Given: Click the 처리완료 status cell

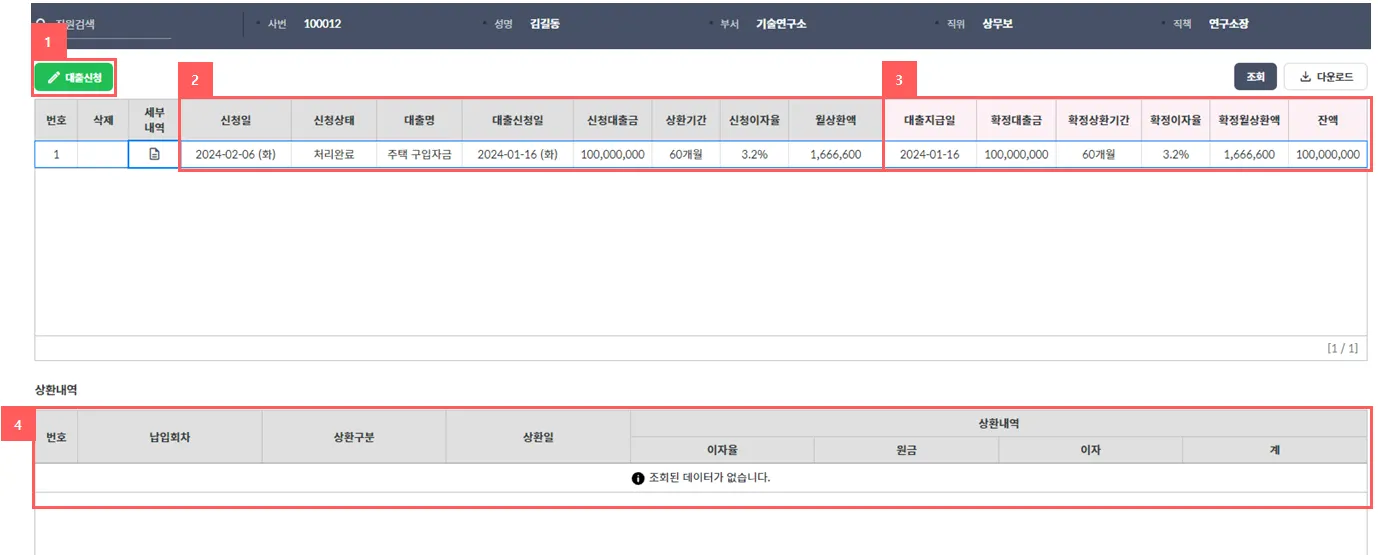Looking at the screenshot, I should point(335,155).
